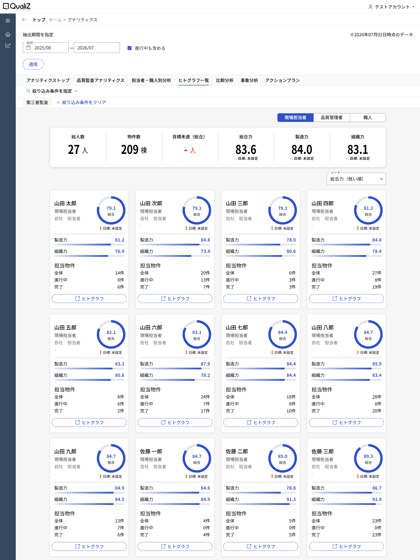Open the hamburger menu in sidebar
420x560 pixels.
pyautogui.click(x=8, y=21)
